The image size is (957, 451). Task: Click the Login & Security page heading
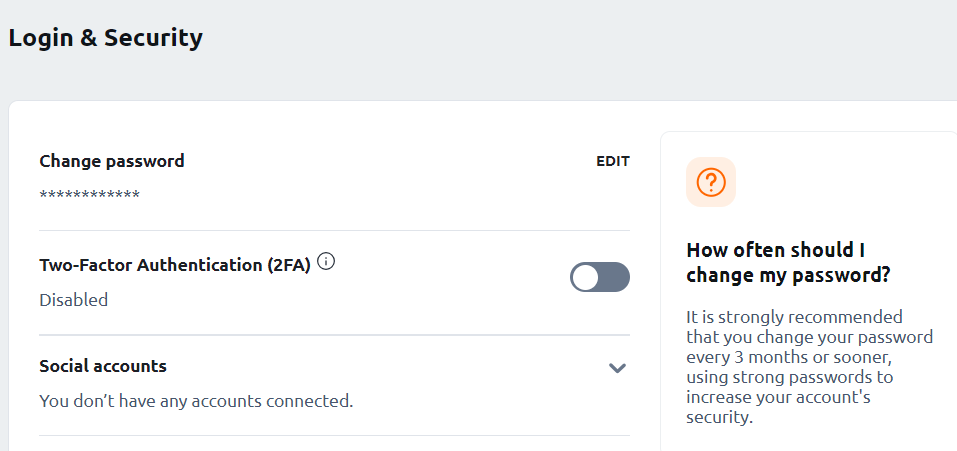106,38
